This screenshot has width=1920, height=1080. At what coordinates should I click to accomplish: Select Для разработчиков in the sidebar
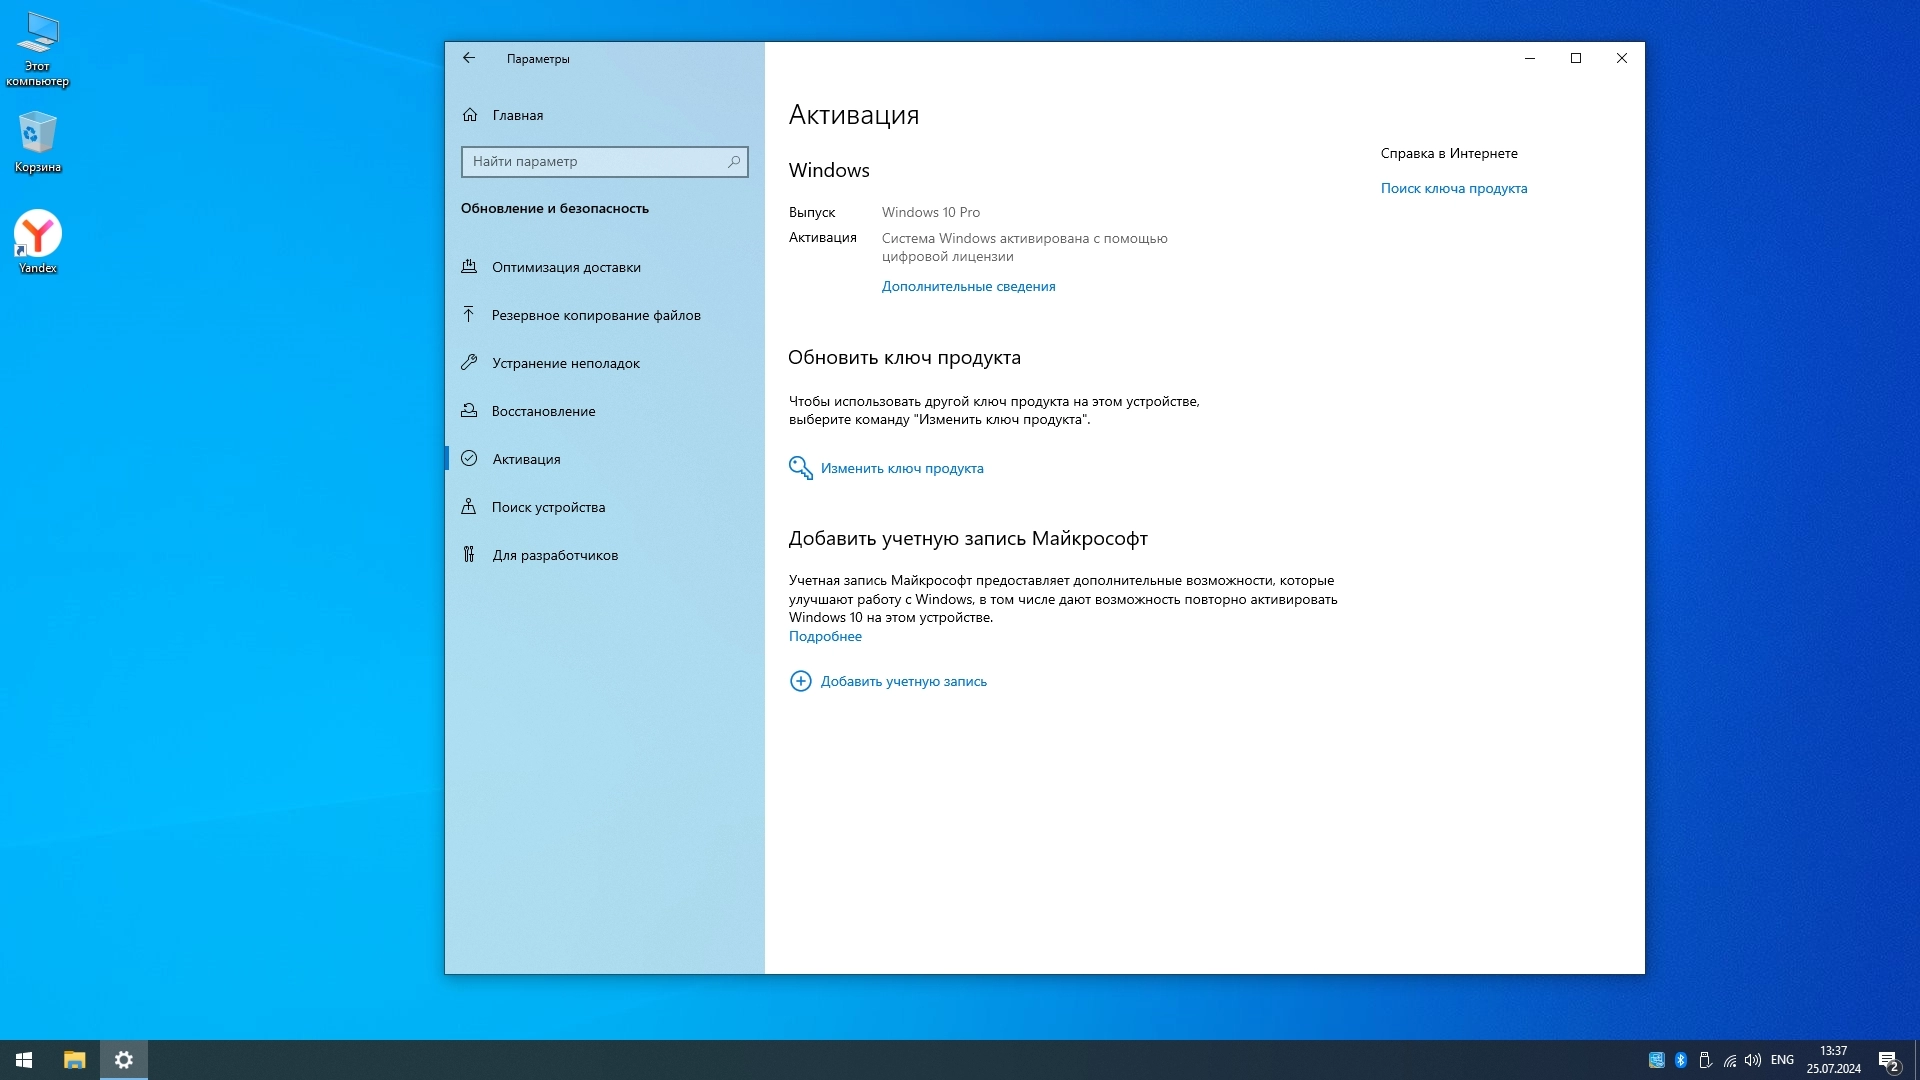tap(554, 555)
